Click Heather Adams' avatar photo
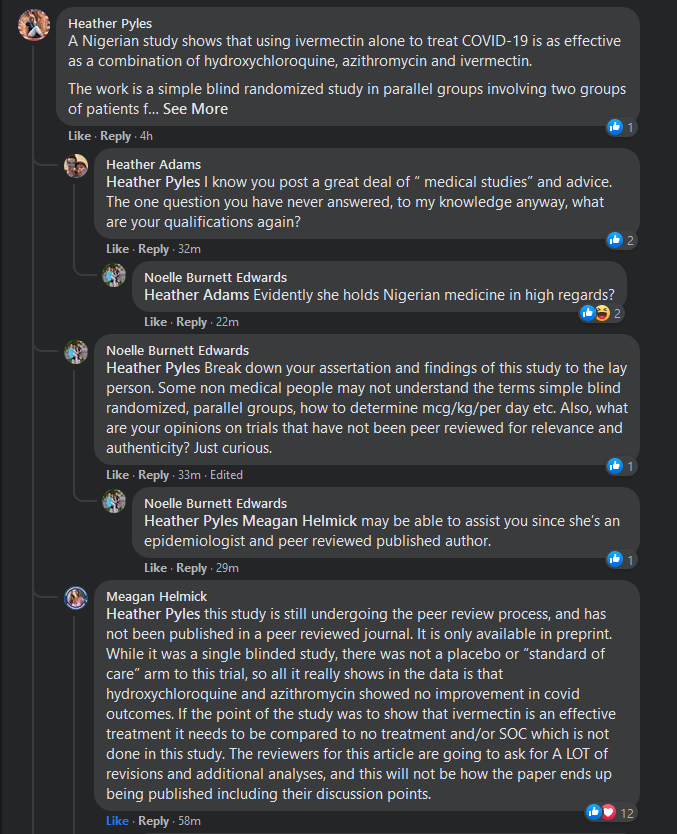 point(76,166)
